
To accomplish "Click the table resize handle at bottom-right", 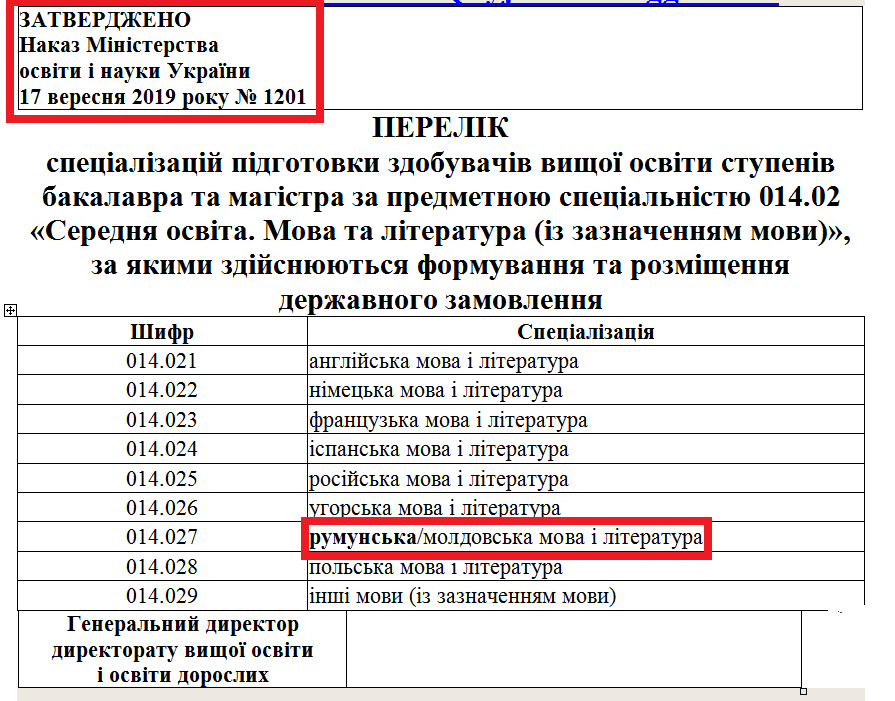I will tap(805, 691).
